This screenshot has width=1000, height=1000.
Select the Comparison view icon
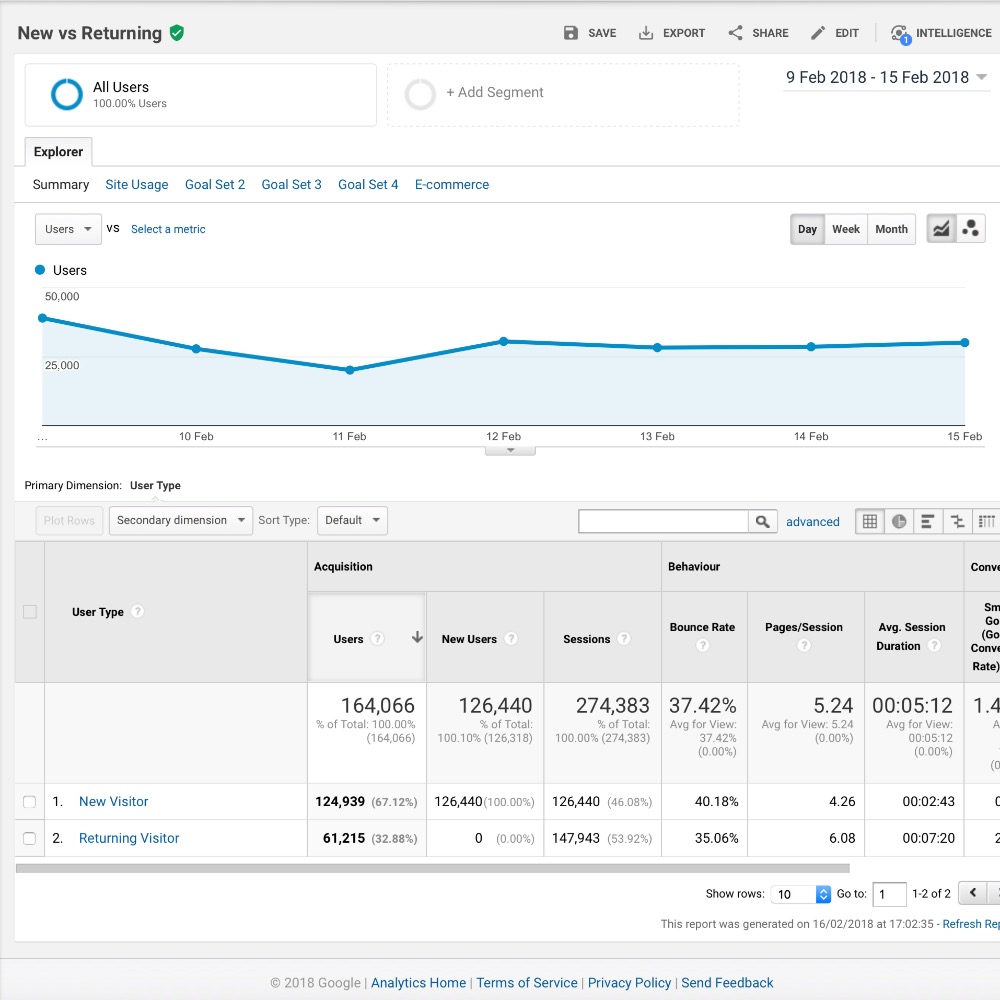pyautogui.click(x=957, y=522)
